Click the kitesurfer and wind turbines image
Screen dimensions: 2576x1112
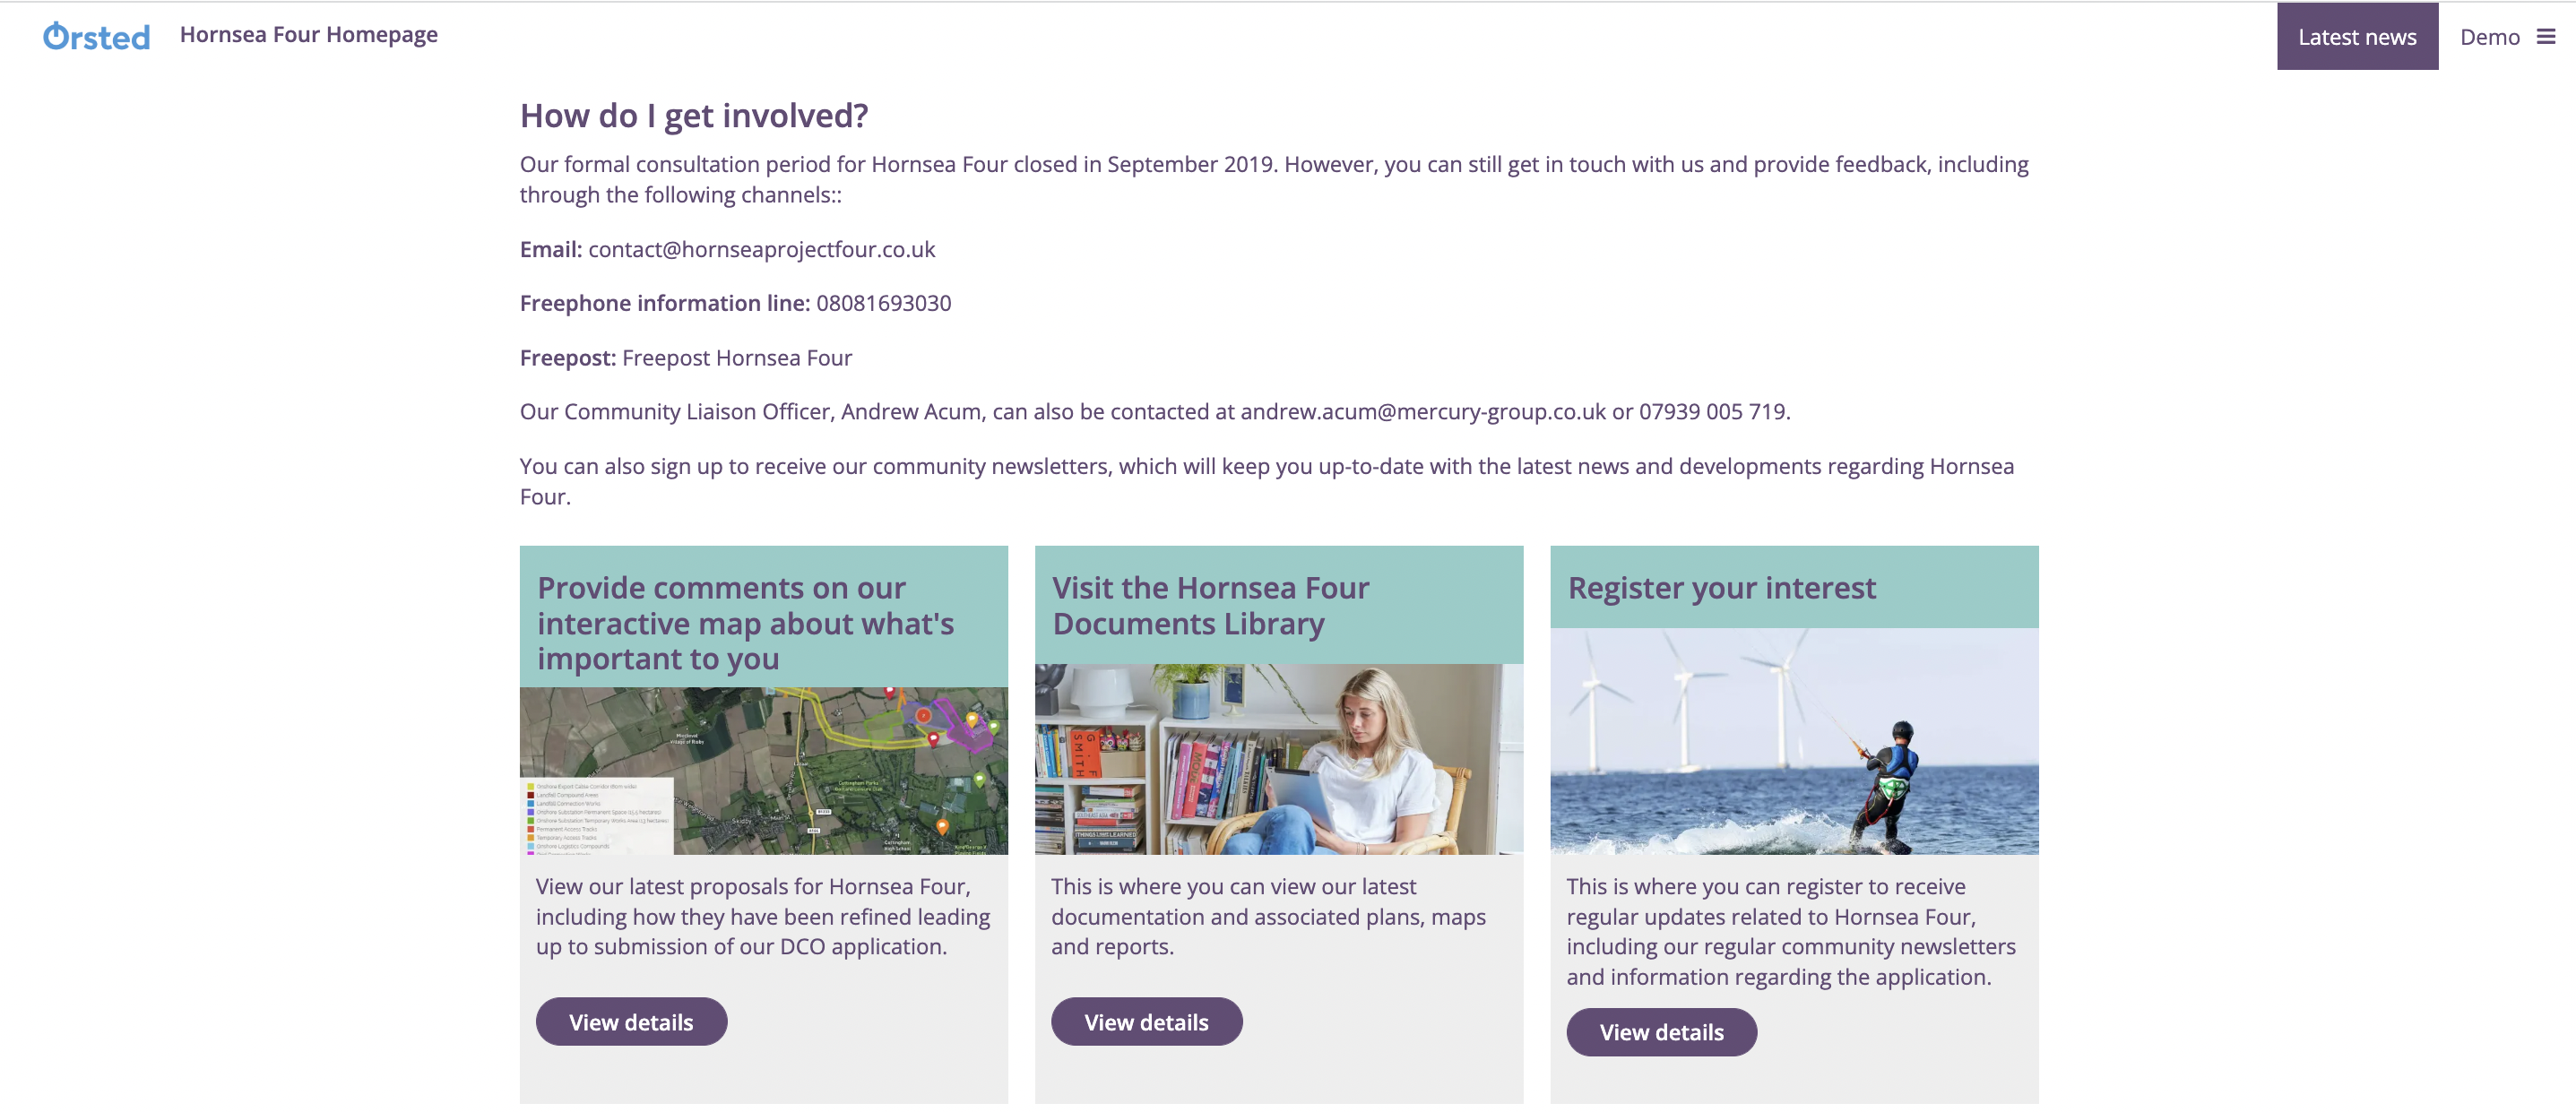click(x=1793, y=741)
